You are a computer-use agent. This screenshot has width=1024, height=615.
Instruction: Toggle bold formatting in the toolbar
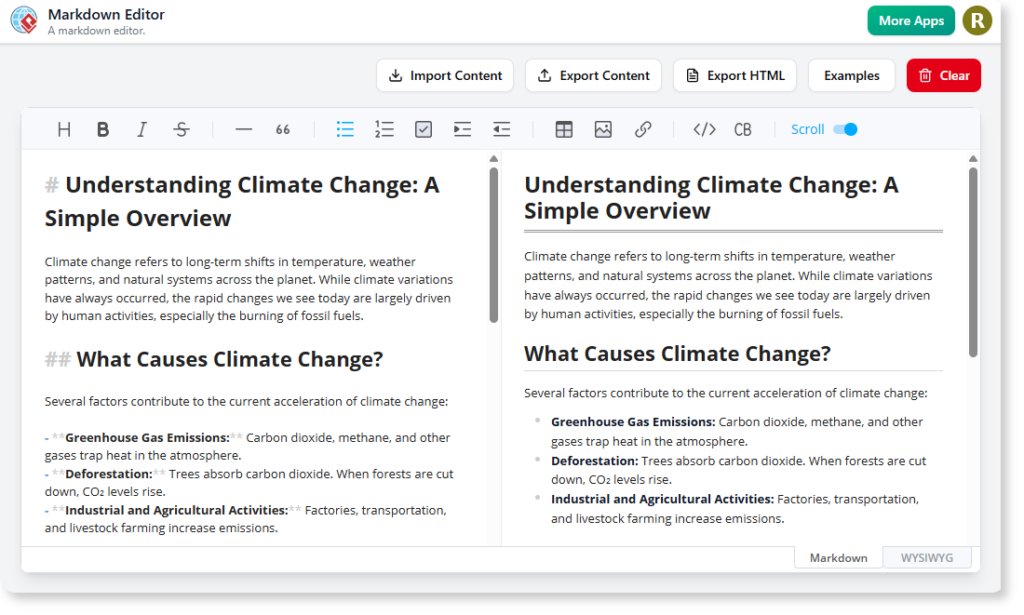[x=103, y=129]
